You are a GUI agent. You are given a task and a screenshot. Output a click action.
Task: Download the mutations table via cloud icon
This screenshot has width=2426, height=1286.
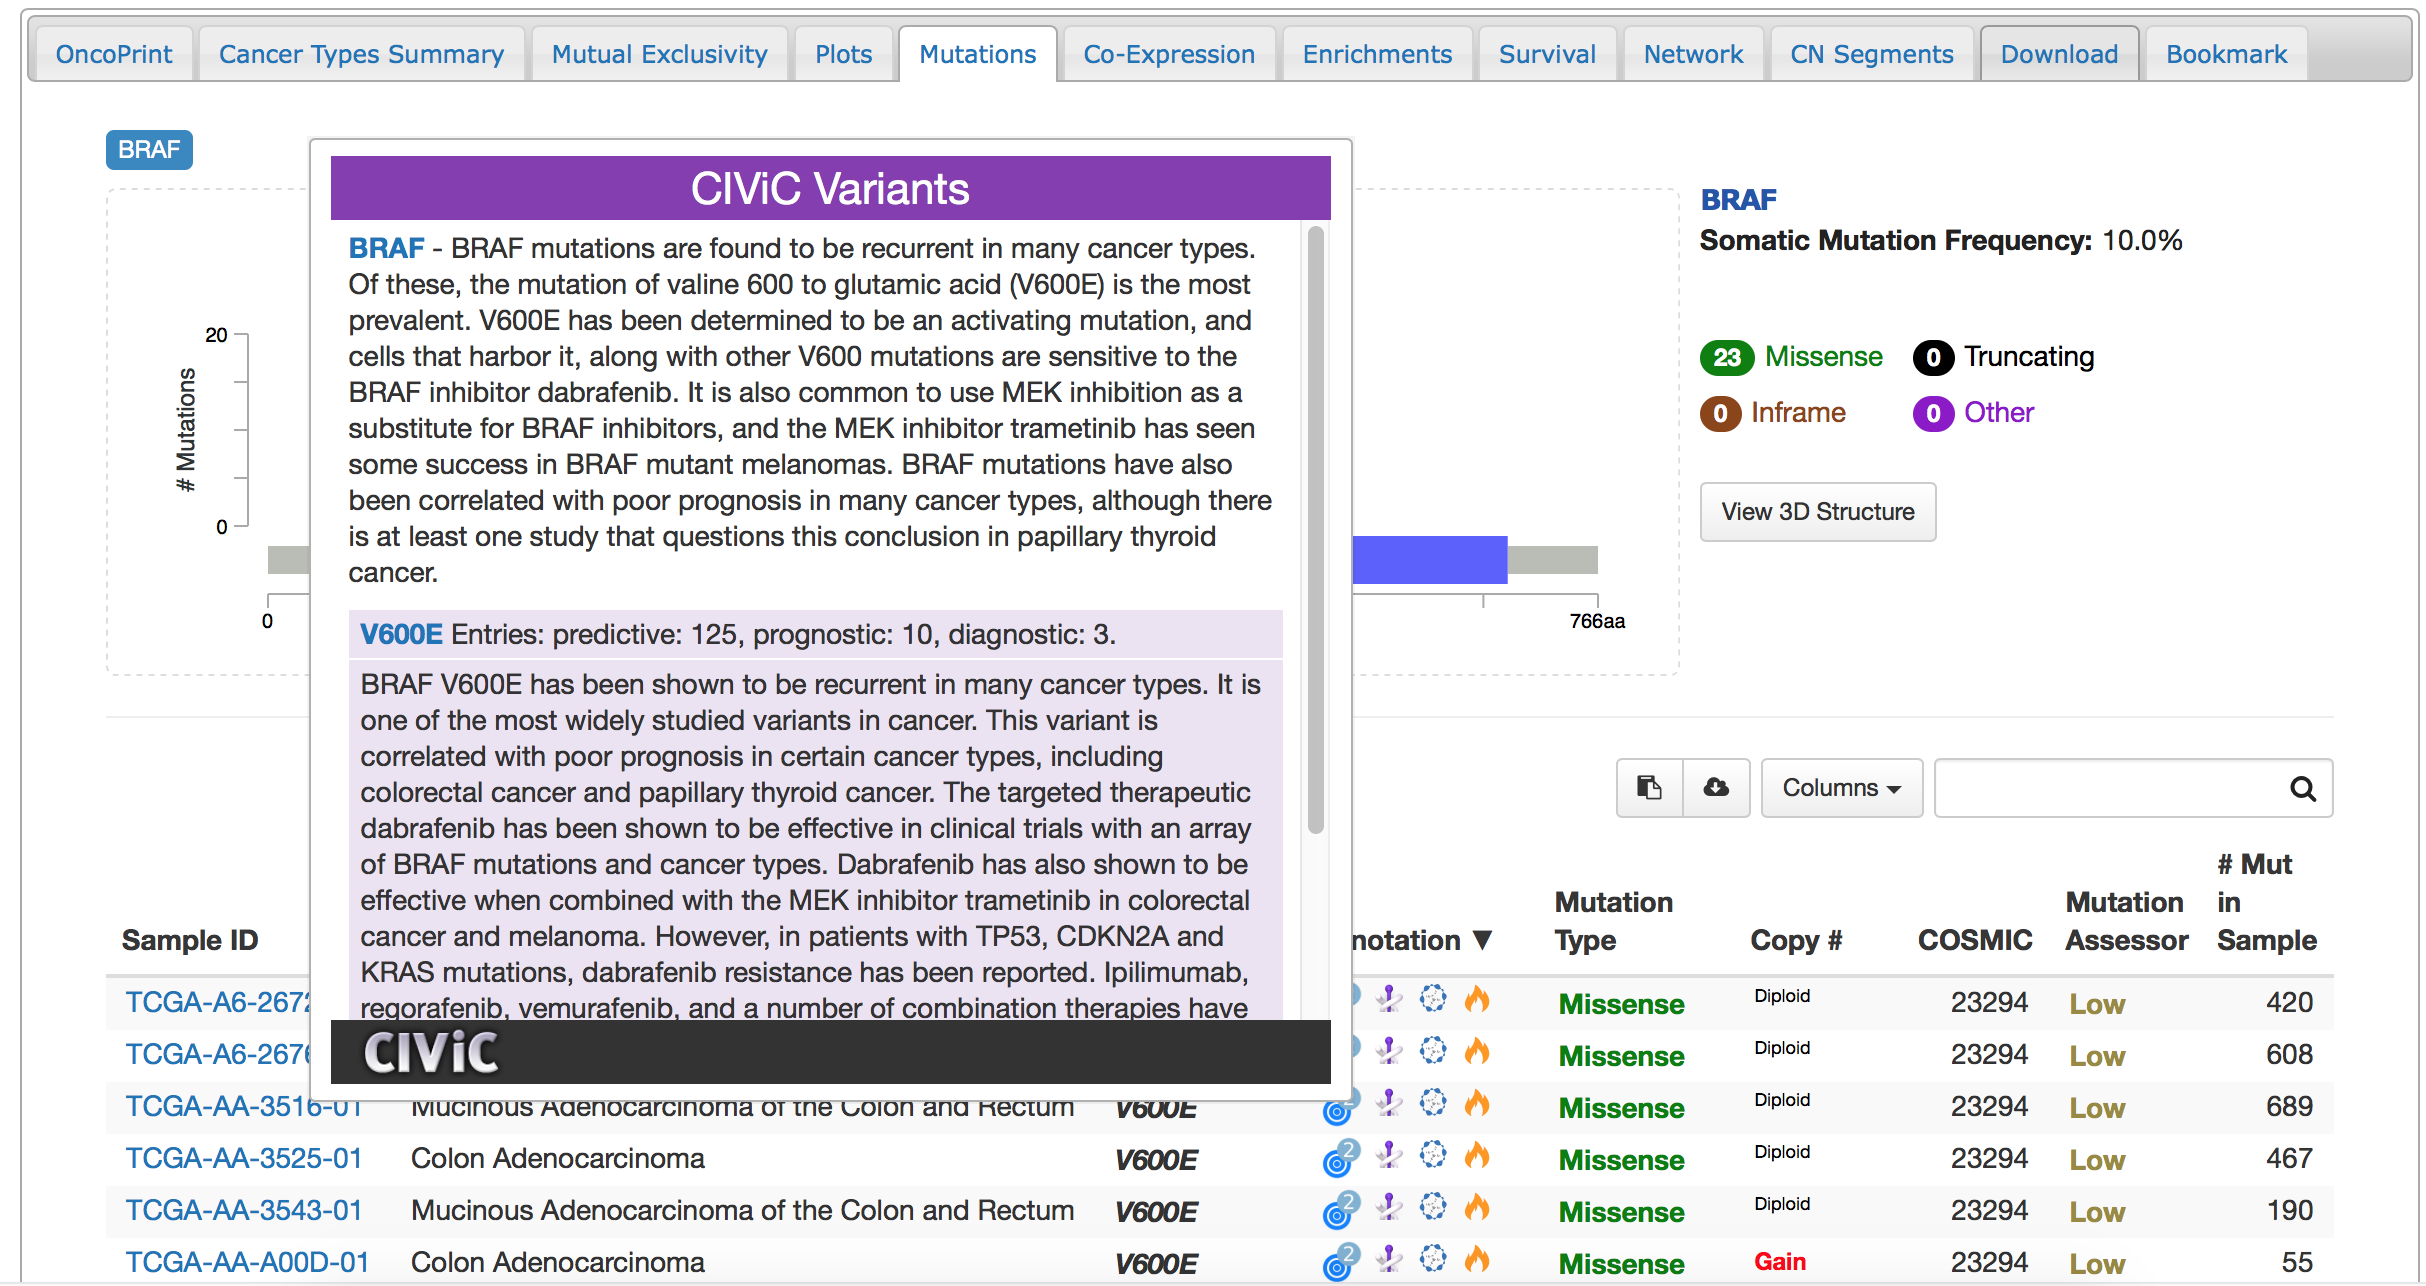point(1716,788)
